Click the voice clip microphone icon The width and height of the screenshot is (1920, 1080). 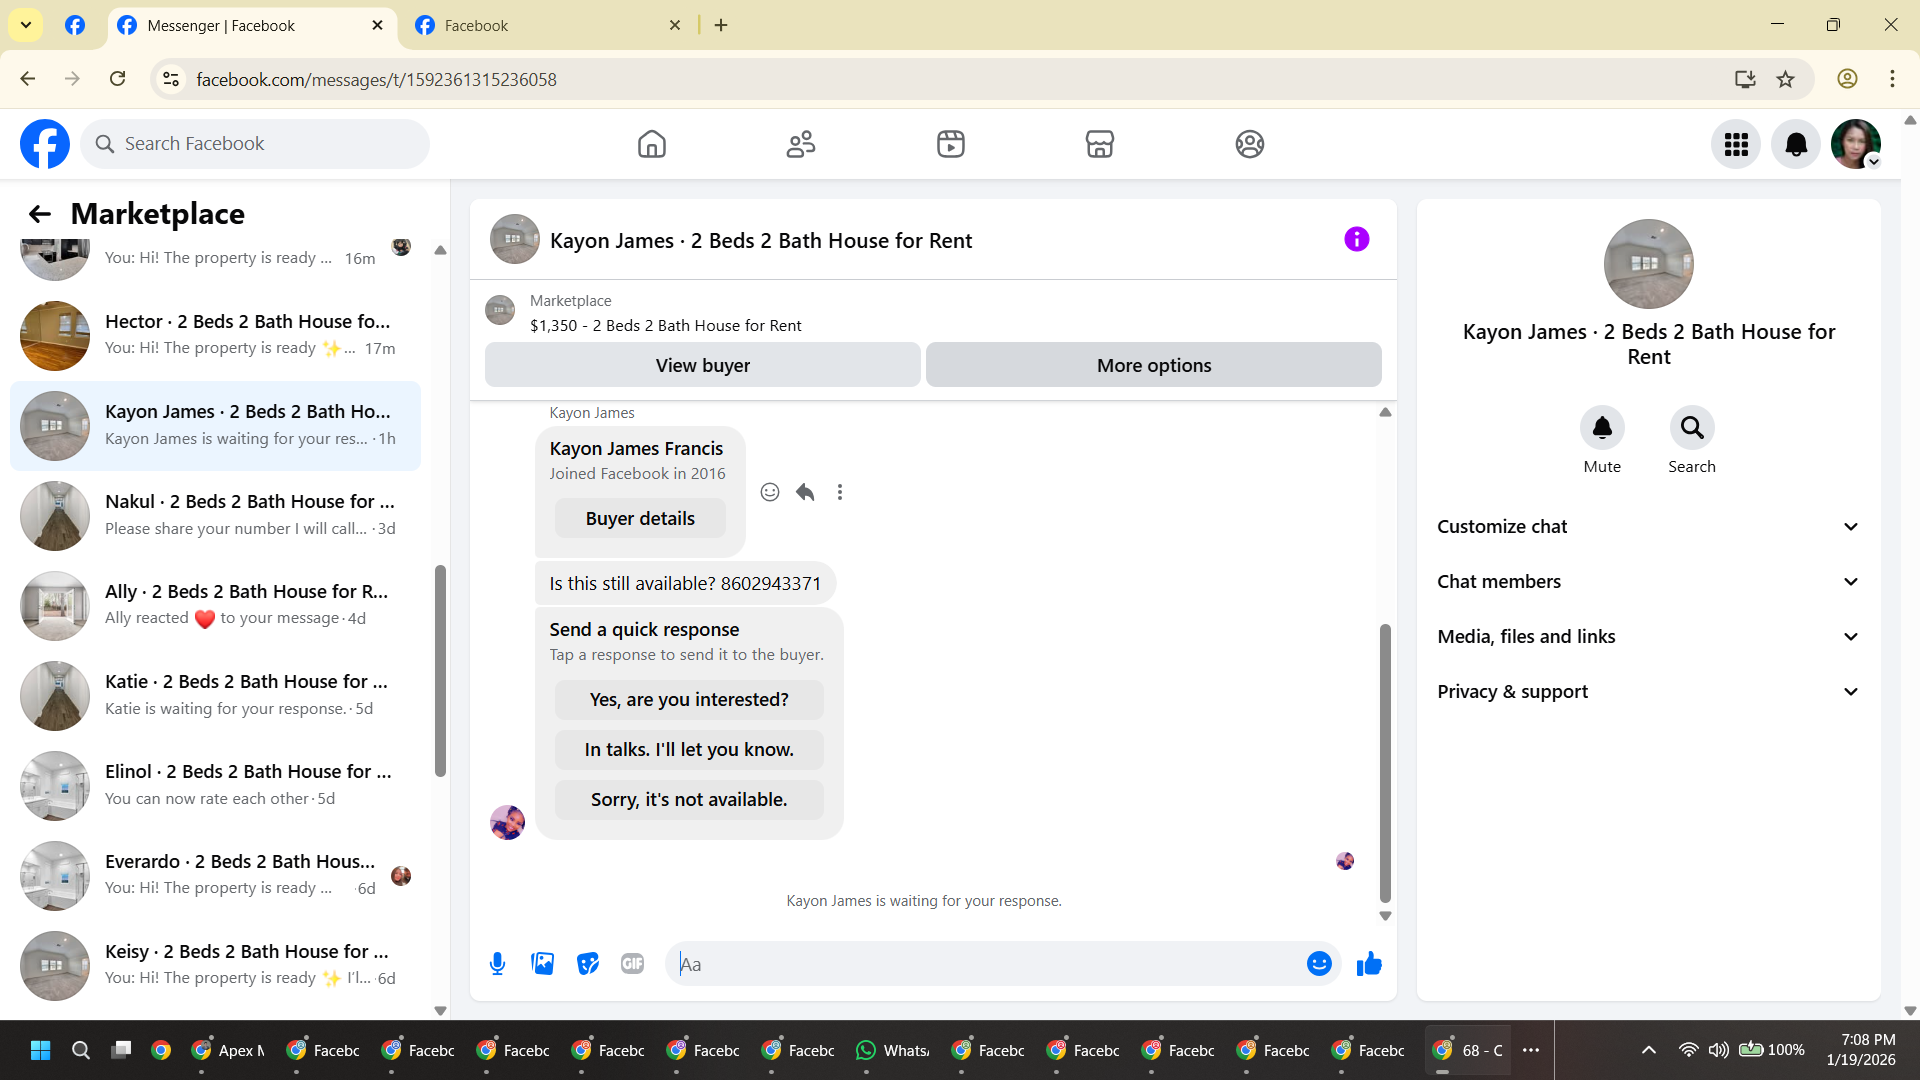tap(497, 964)
